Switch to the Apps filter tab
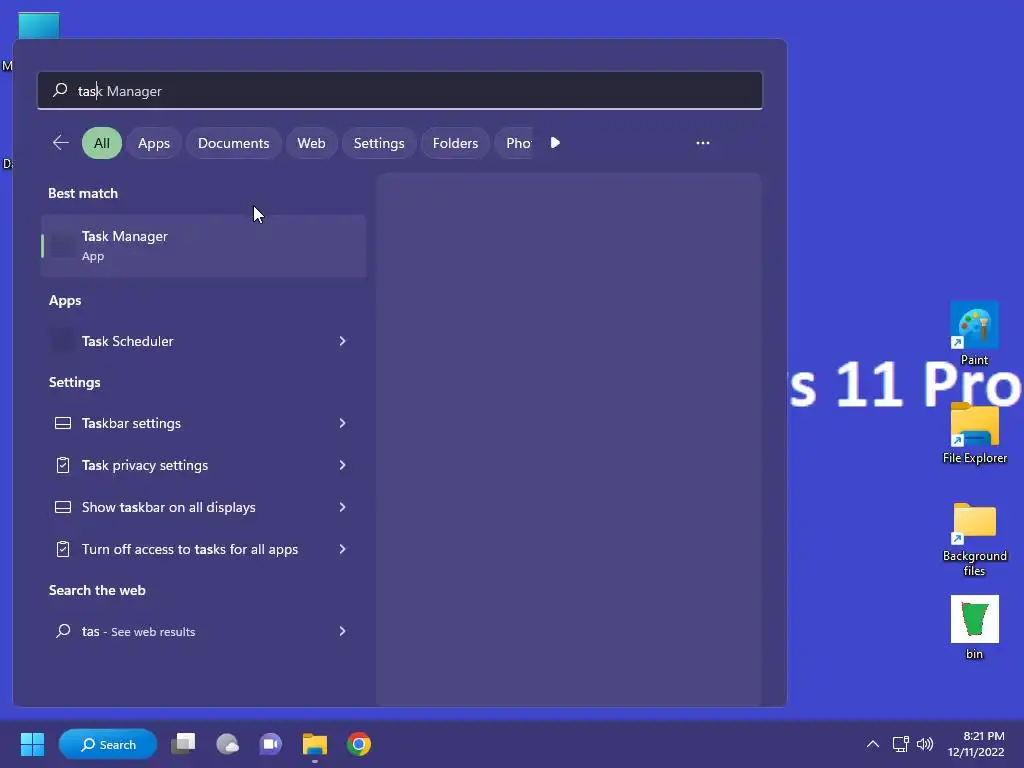 [153, 143]
